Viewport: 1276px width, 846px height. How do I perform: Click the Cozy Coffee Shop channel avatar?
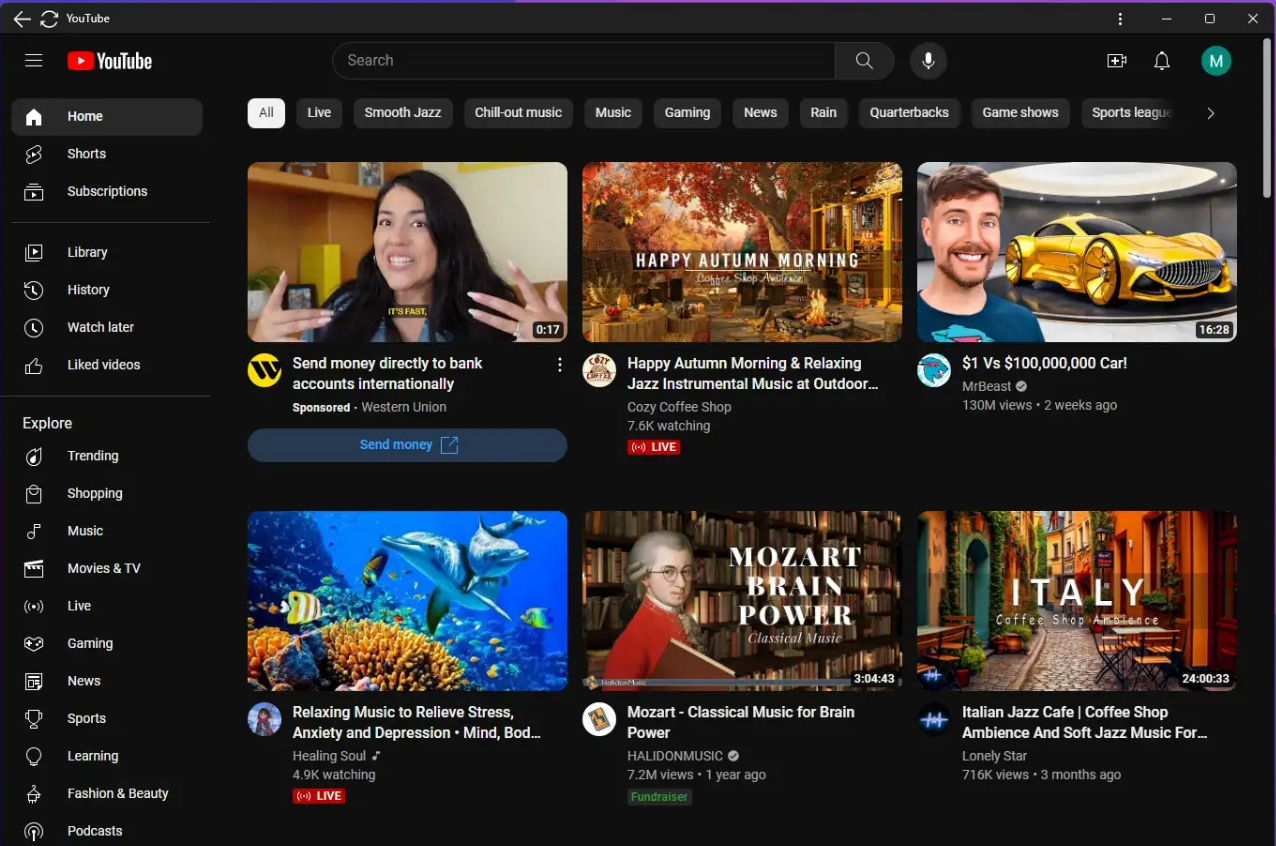tap(599, 370)
